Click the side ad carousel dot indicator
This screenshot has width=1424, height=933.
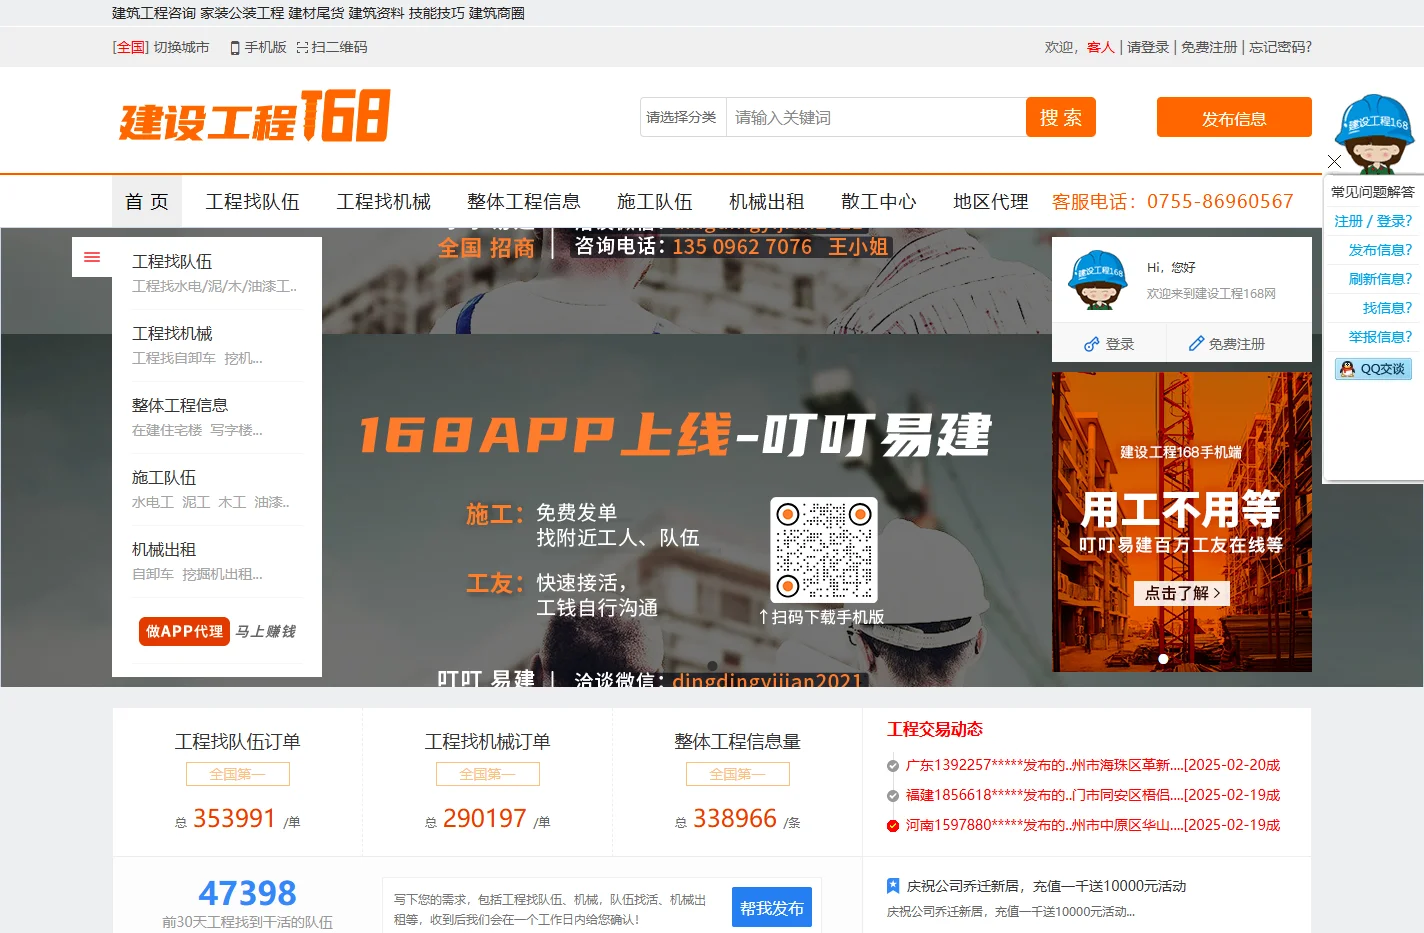pos(1163,659)
